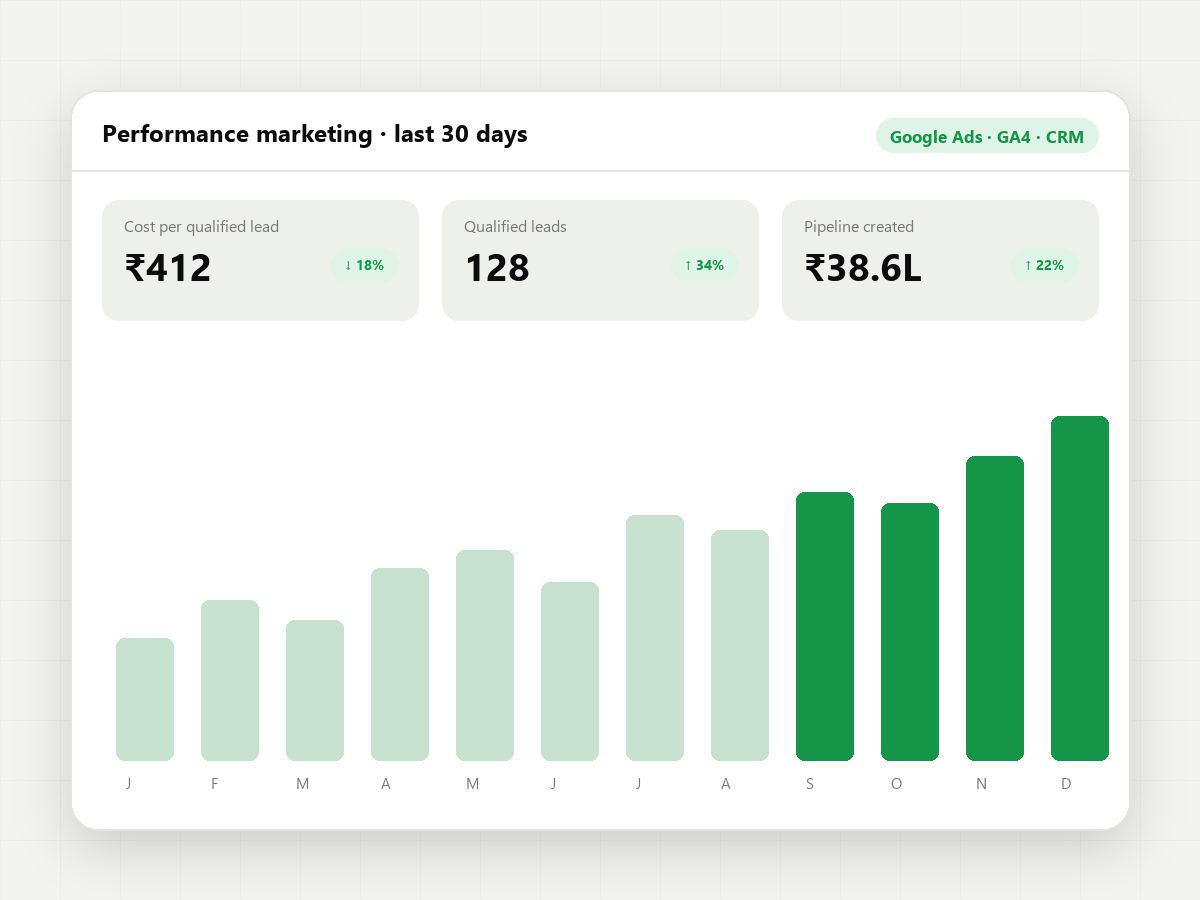Open the Pipeline created card
The image size is (1200, 900).
(940, 260)
